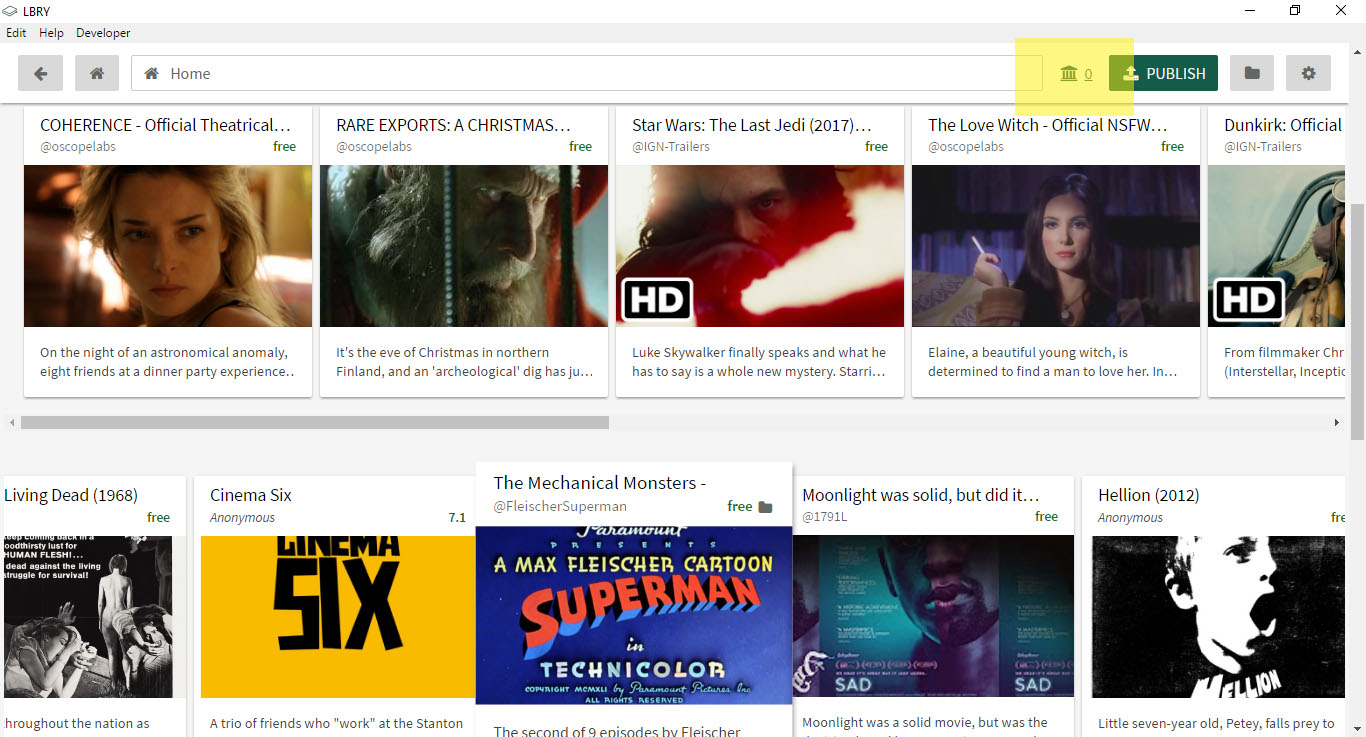Restore down the LBRY window
This screenshot has width=1366, height=737.
coord(1295,11)
